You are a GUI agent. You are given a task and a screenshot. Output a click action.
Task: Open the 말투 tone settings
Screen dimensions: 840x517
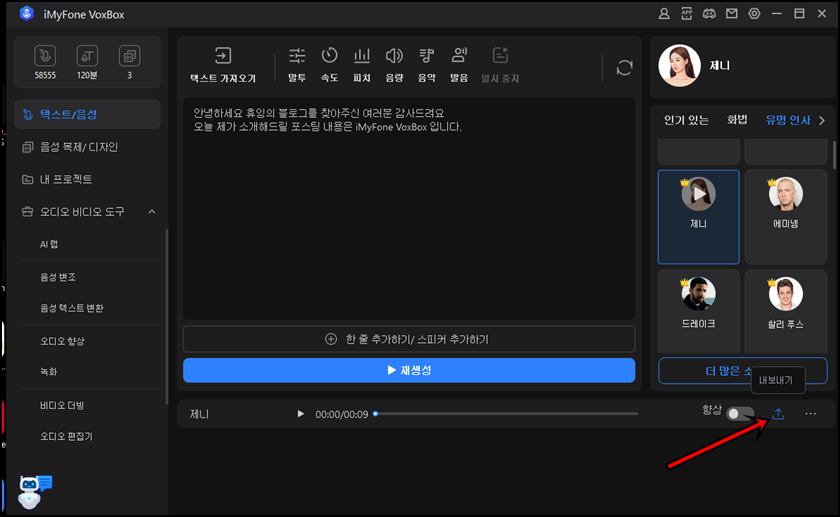point(297,64)
